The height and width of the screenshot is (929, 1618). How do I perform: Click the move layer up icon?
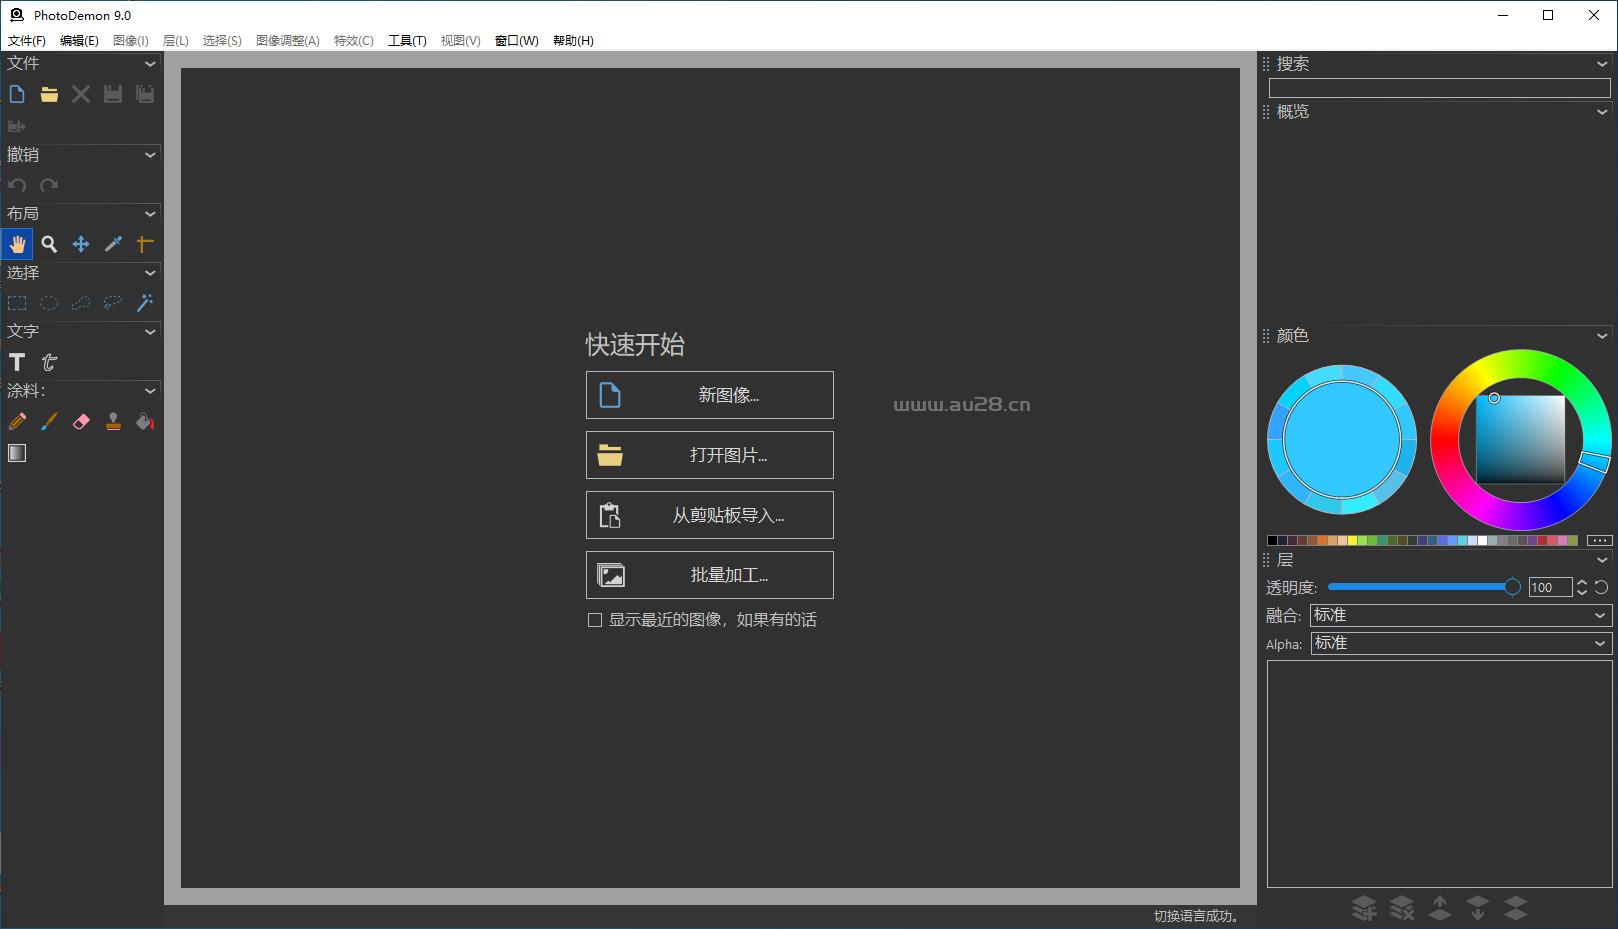1440,908
